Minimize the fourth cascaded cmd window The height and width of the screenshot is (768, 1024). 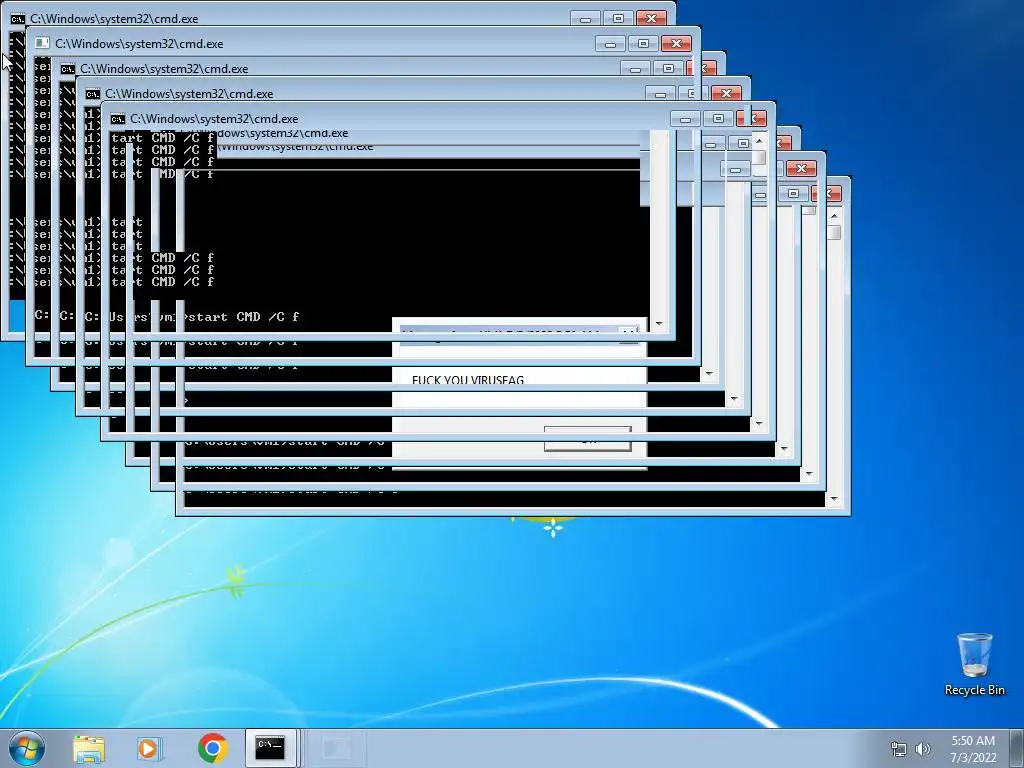(660, 94)
